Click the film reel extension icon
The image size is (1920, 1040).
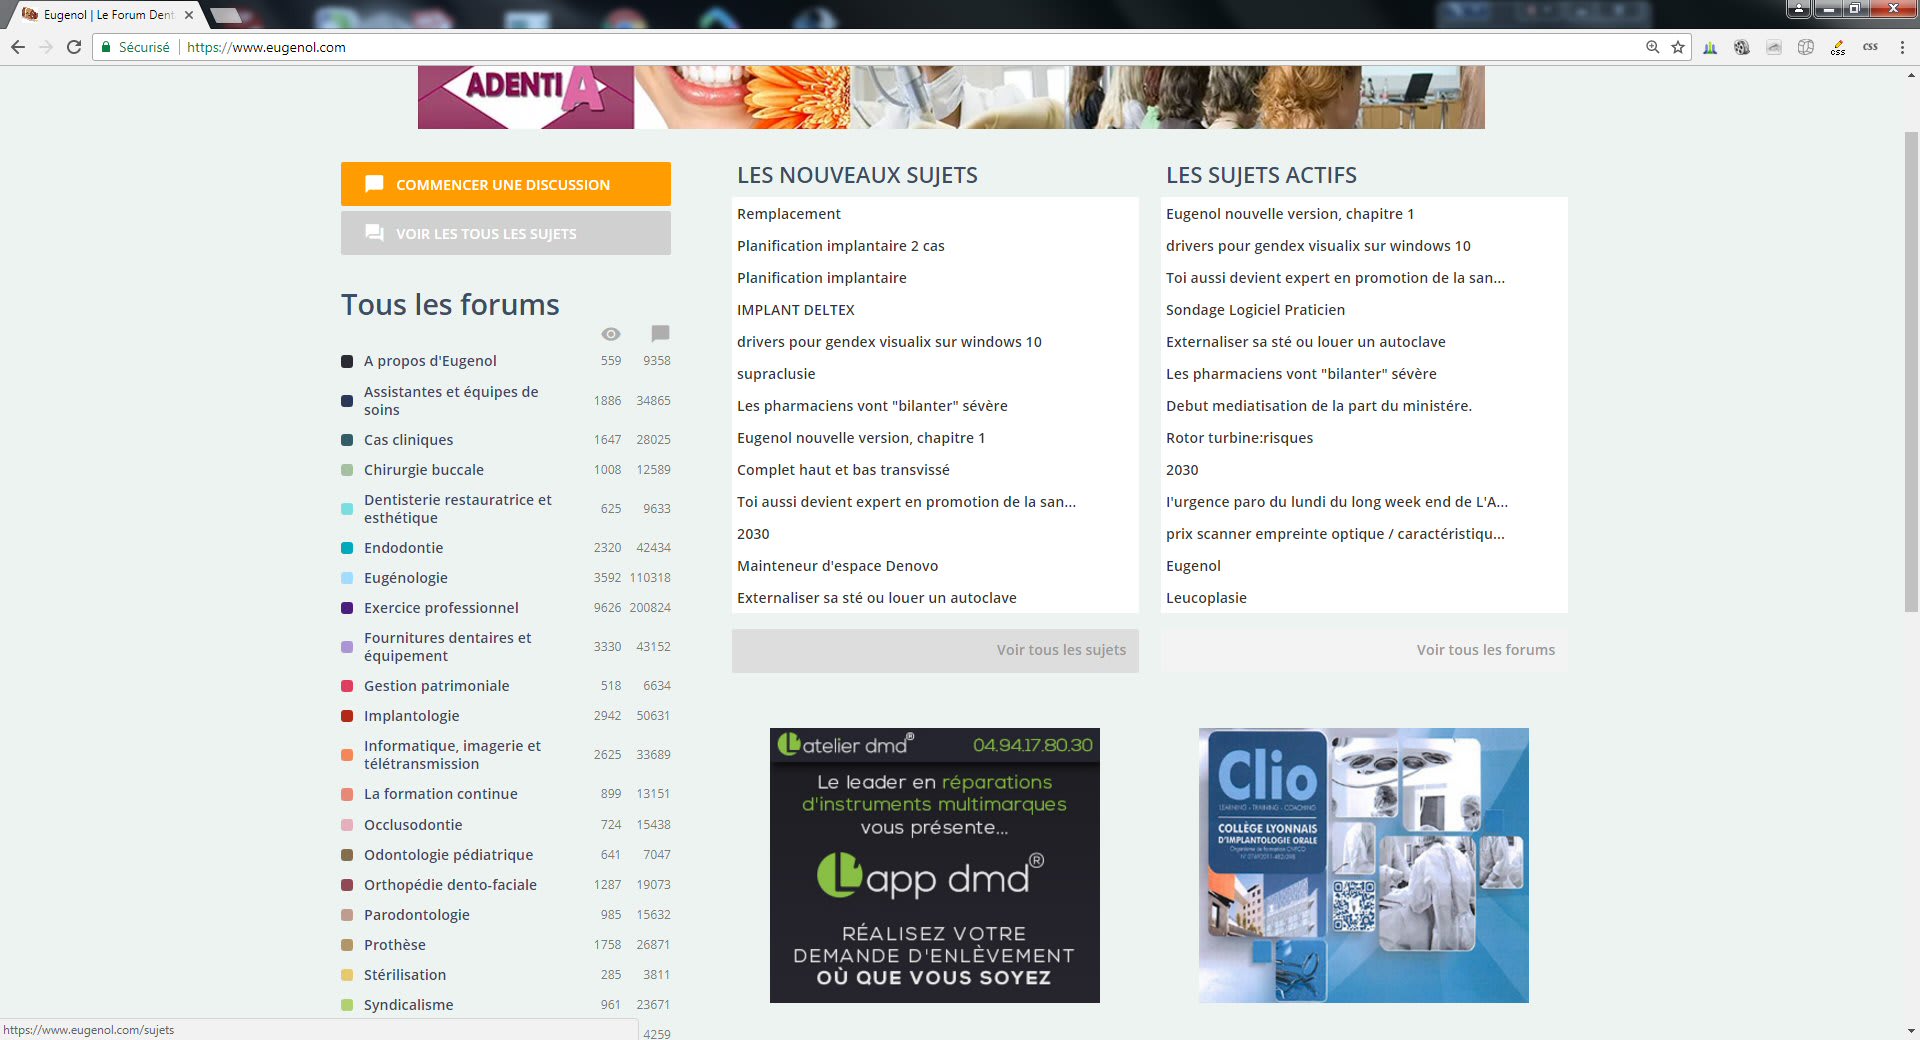pyautogui.click(x=1742, y=47)
